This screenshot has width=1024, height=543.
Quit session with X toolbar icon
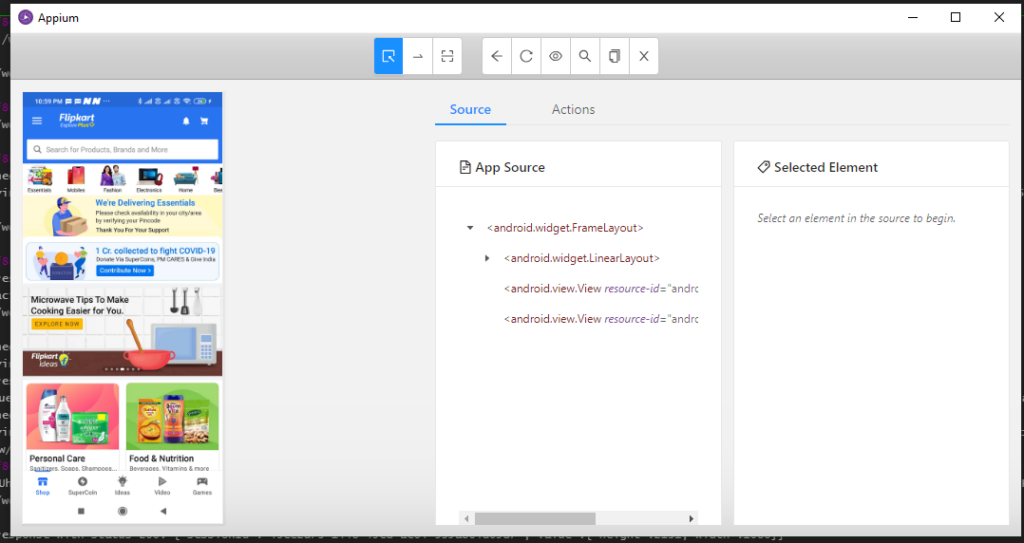643,56
